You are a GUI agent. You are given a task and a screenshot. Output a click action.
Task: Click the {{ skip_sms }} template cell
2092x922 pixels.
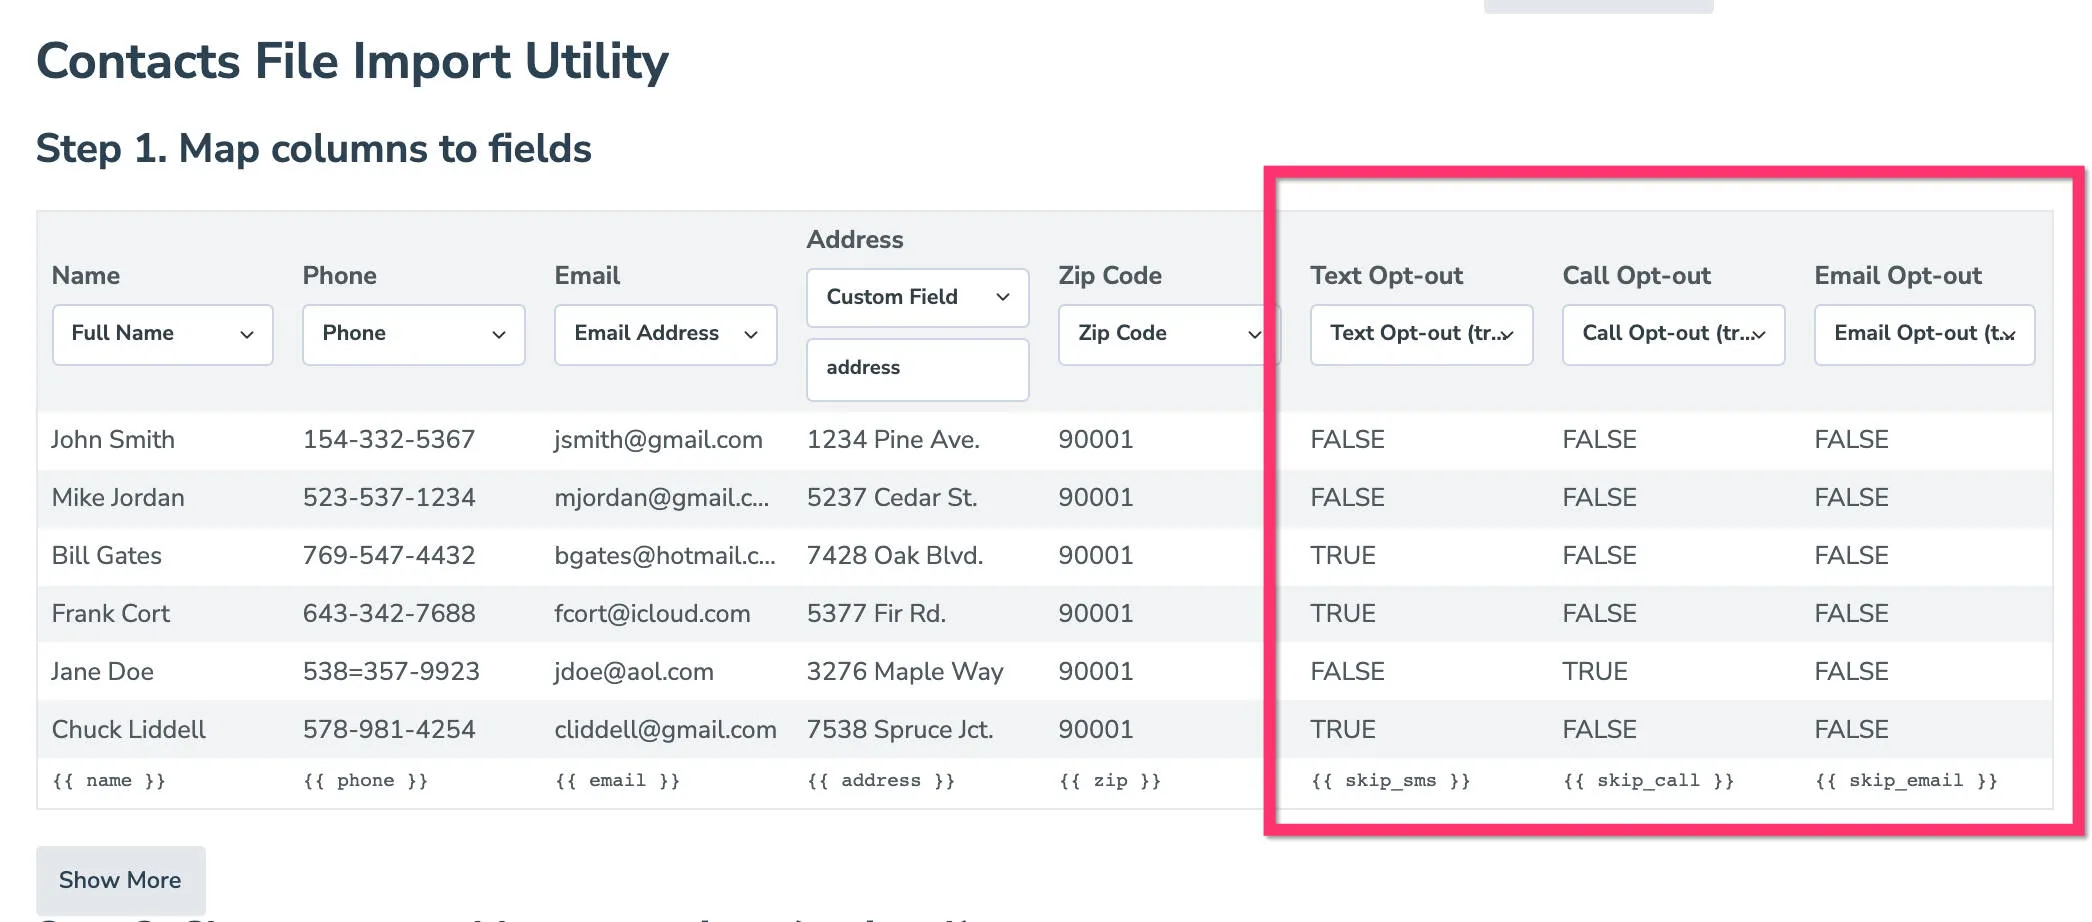[x=1390, y=780]
